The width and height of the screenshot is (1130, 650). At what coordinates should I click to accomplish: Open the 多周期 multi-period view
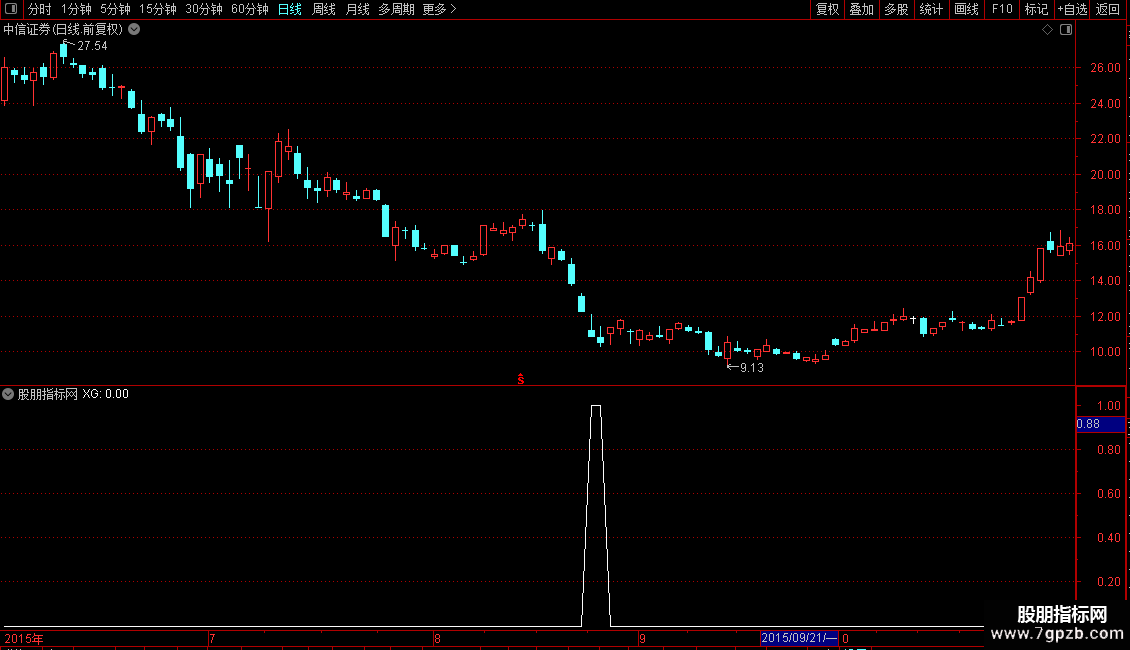click(396, 9)
